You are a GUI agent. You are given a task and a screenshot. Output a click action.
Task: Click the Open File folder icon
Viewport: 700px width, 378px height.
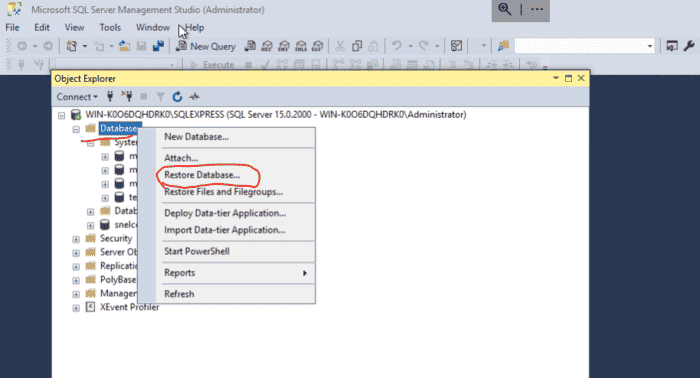tap(125, 46)
